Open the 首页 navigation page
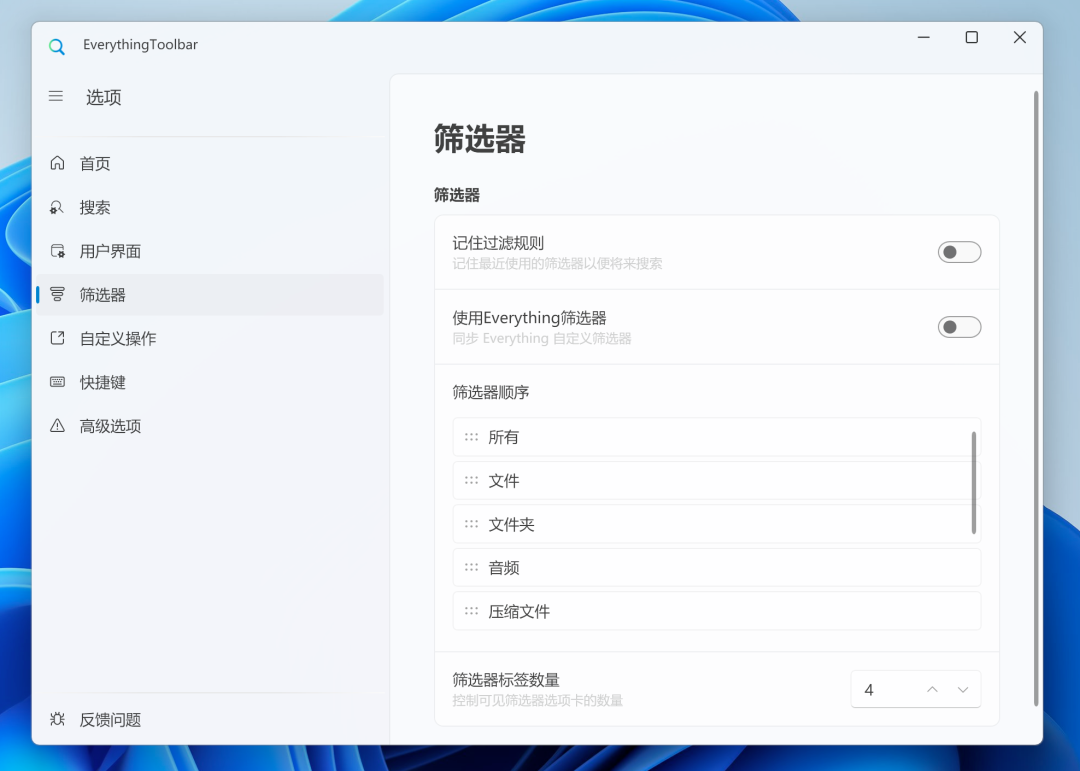The image size is (1080, 771). (210, 163)
